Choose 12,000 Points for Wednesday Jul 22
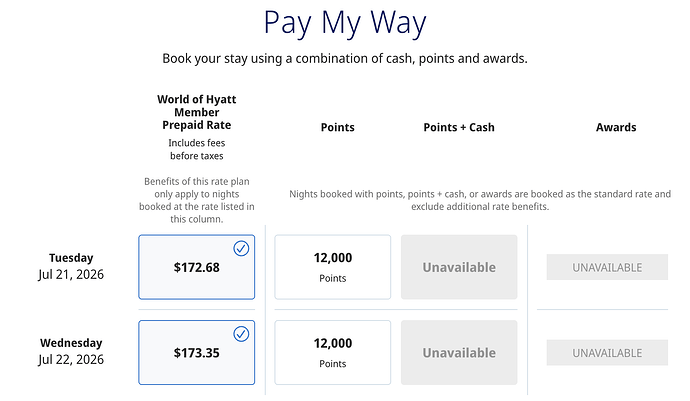 tap(332, 352)
